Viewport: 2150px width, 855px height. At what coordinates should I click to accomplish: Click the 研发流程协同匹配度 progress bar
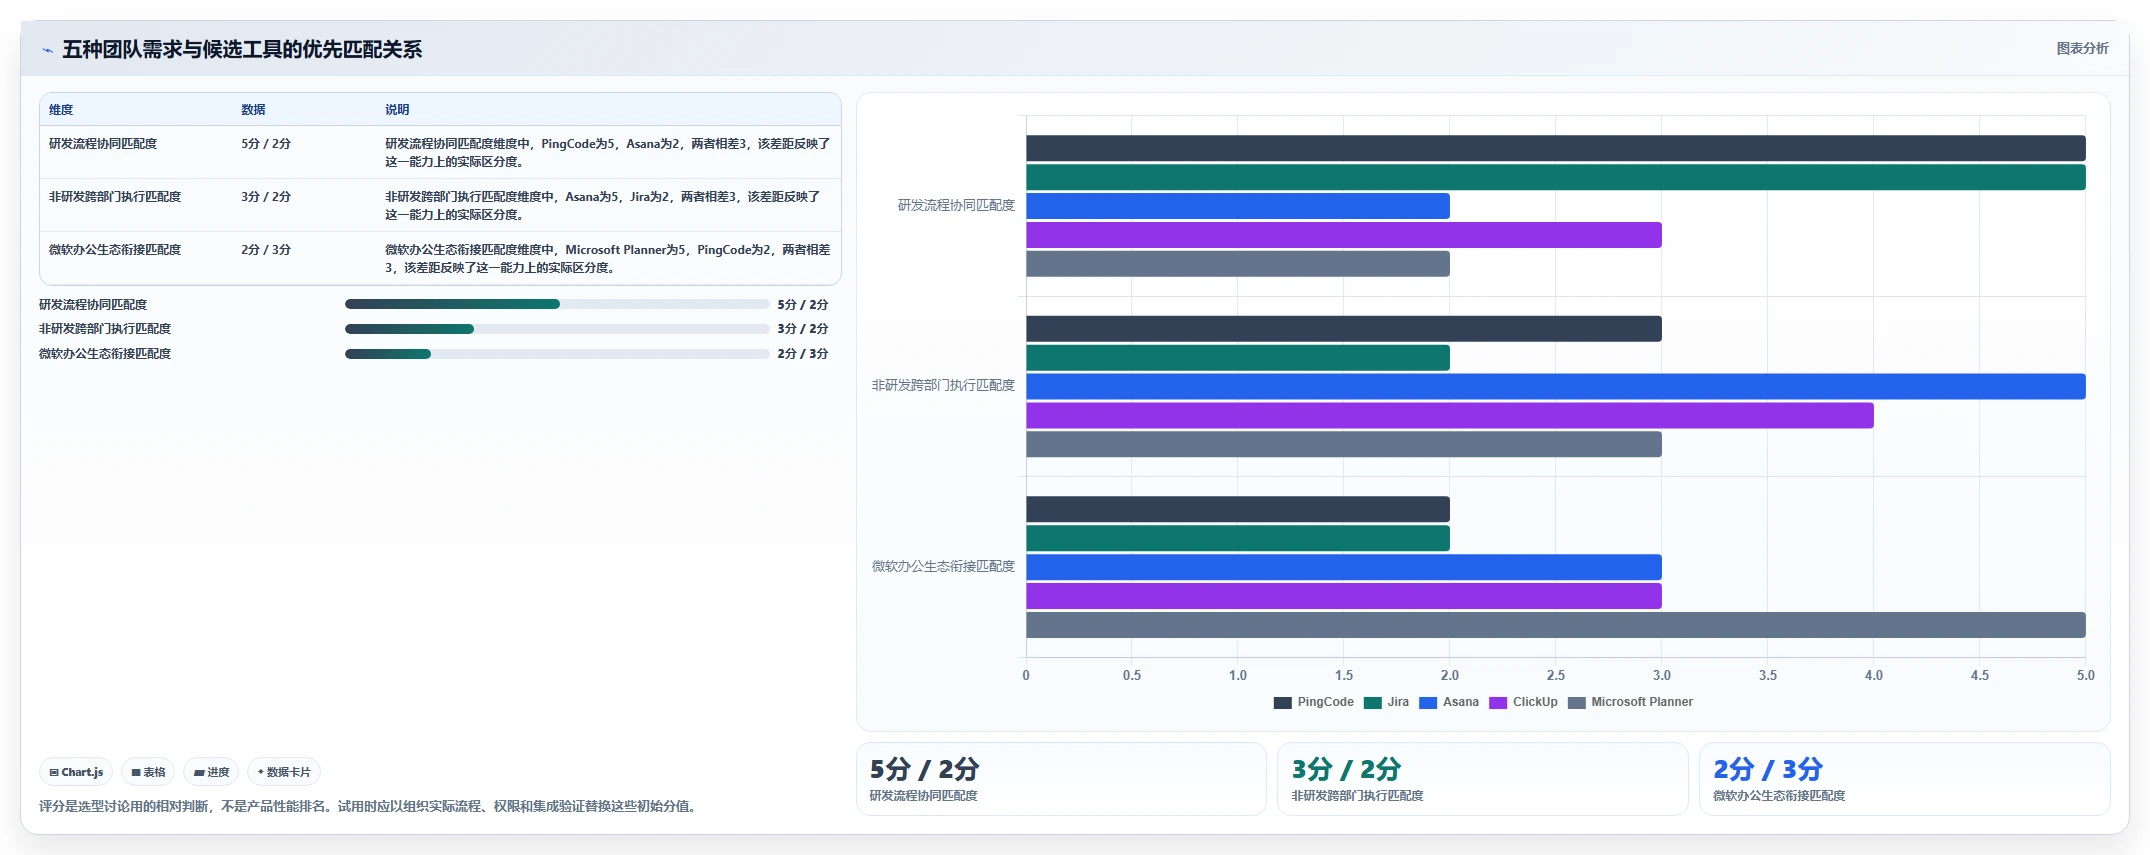tap(557, 304)
